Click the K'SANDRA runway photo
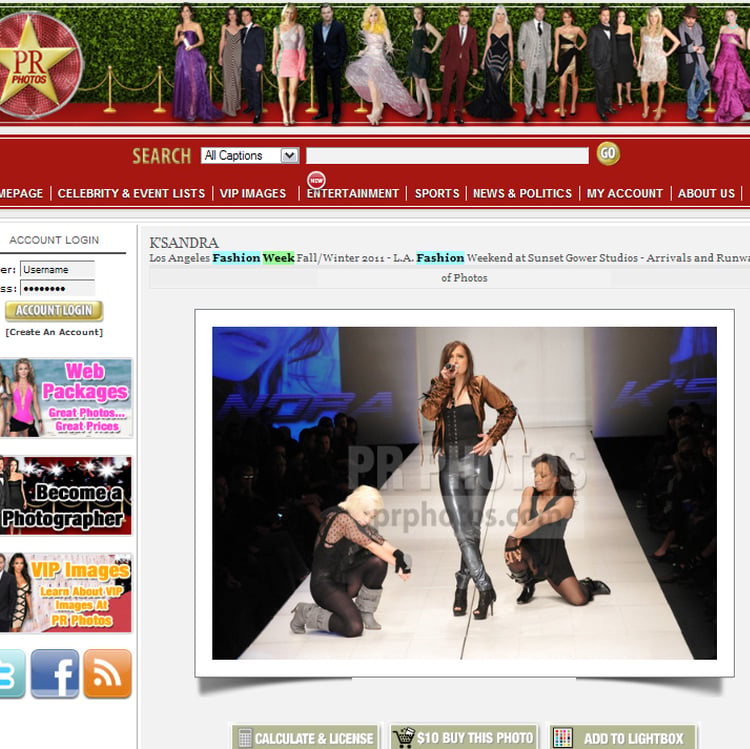750x749 pixels. tap(464, 493)
